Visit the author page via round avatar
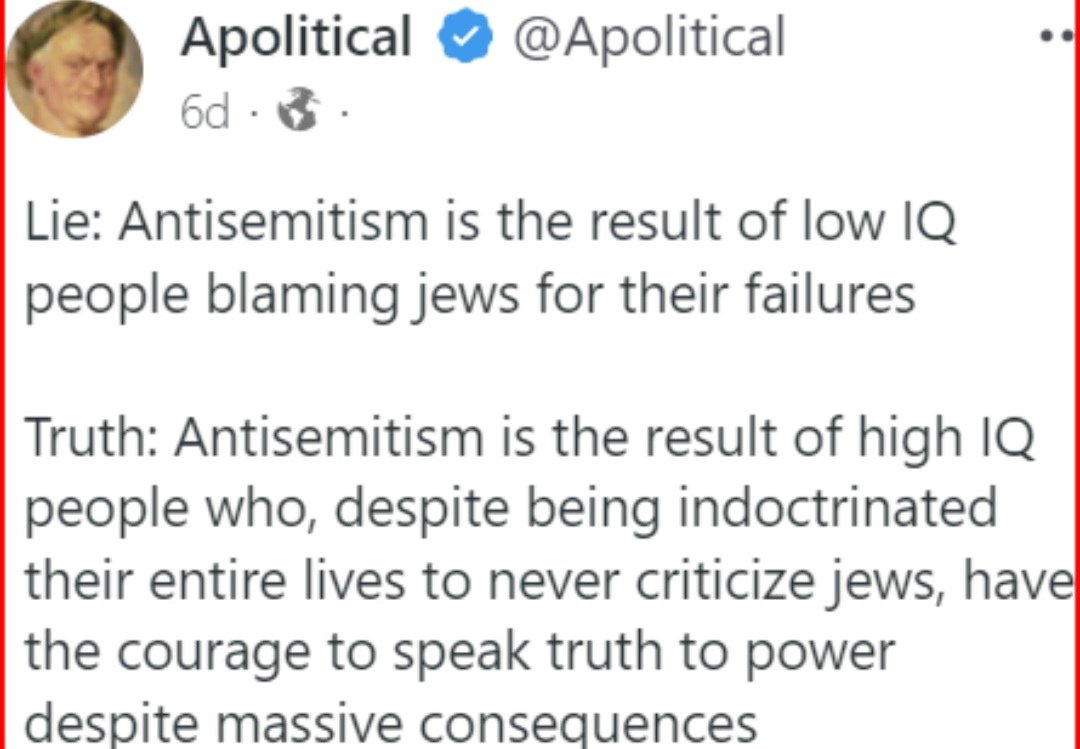Screen dimensions: 1080x749 [74, 68]
